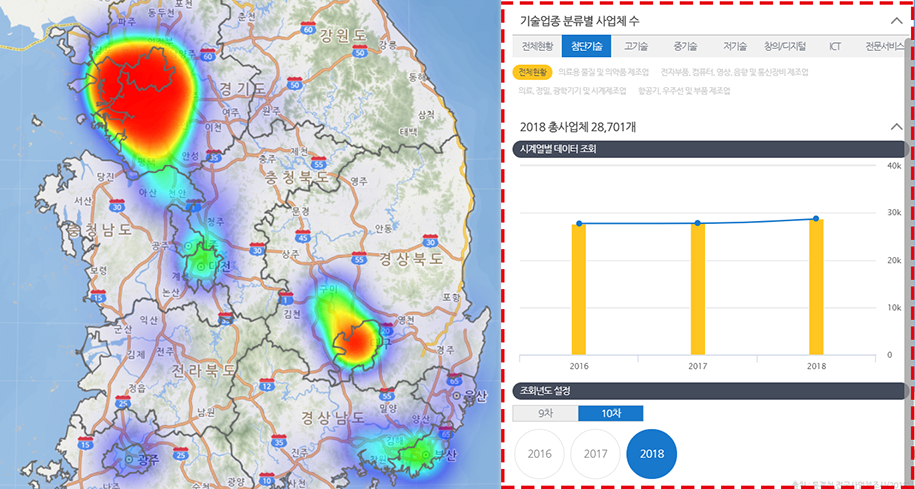Viewport: 915px width, 489px height.
Task: Open the 고기술 tab
Action: (x=636, y=46)
